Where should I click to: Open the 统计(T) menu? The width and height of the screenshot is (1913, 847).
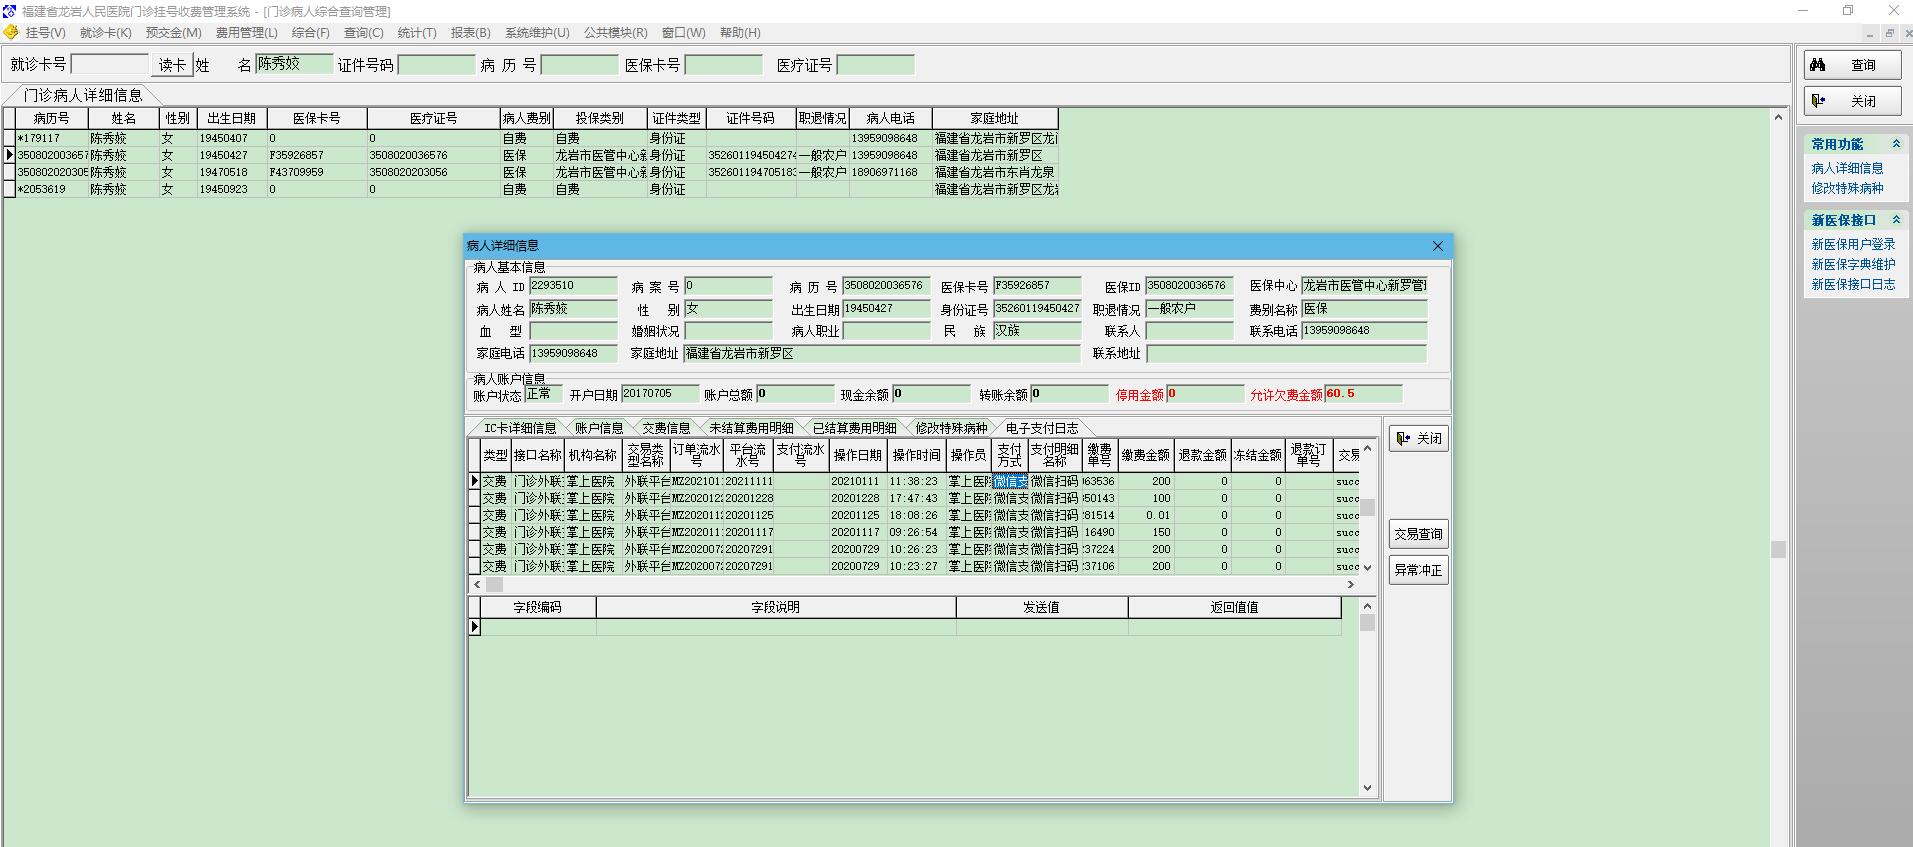pyautogui.click(x=417, y=33)
